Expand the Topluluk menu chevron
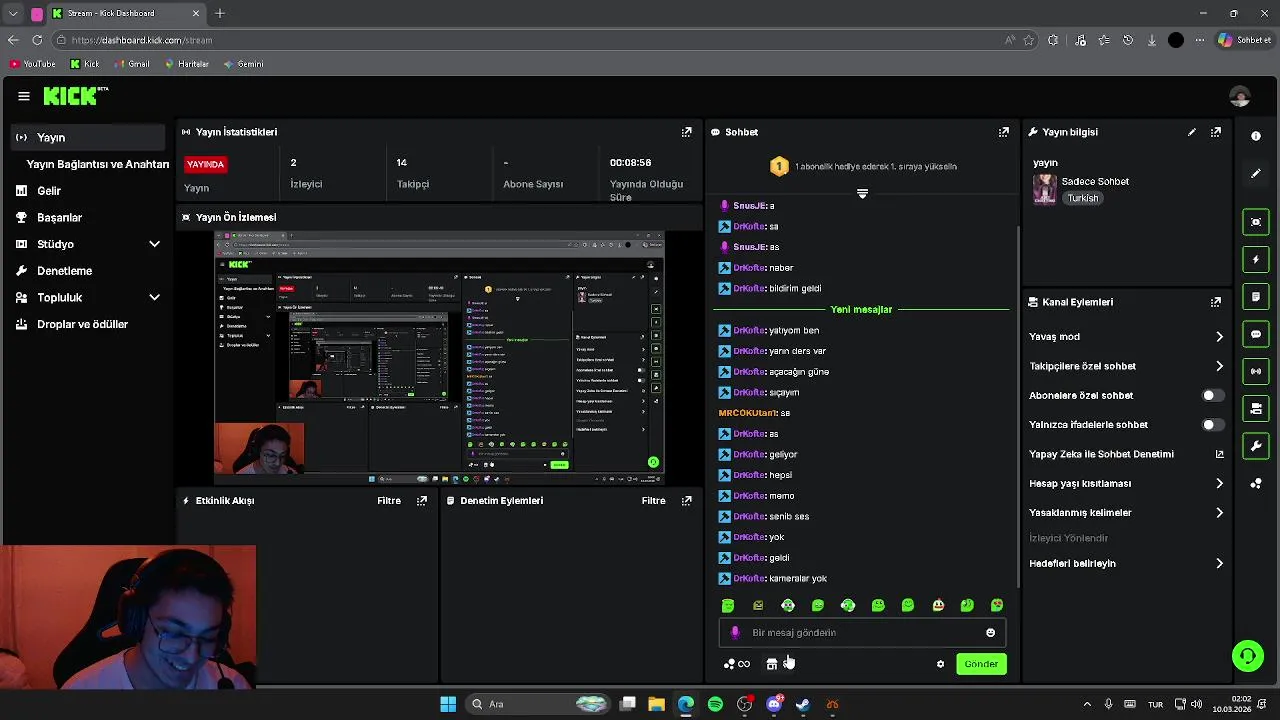Screen dimensions: 1280x720 (154, 297)
